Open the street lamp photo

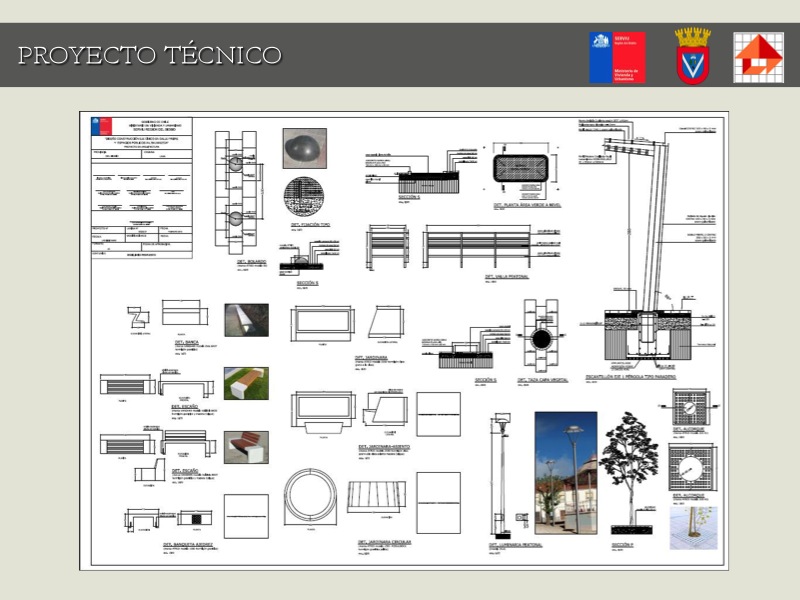[565, 473]
